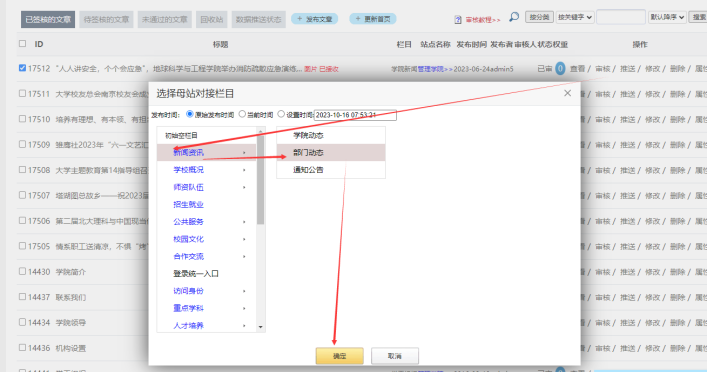Click the scrollbar down arrow in column list
This screenshot has width=707, height=372.
pos(260,327)
